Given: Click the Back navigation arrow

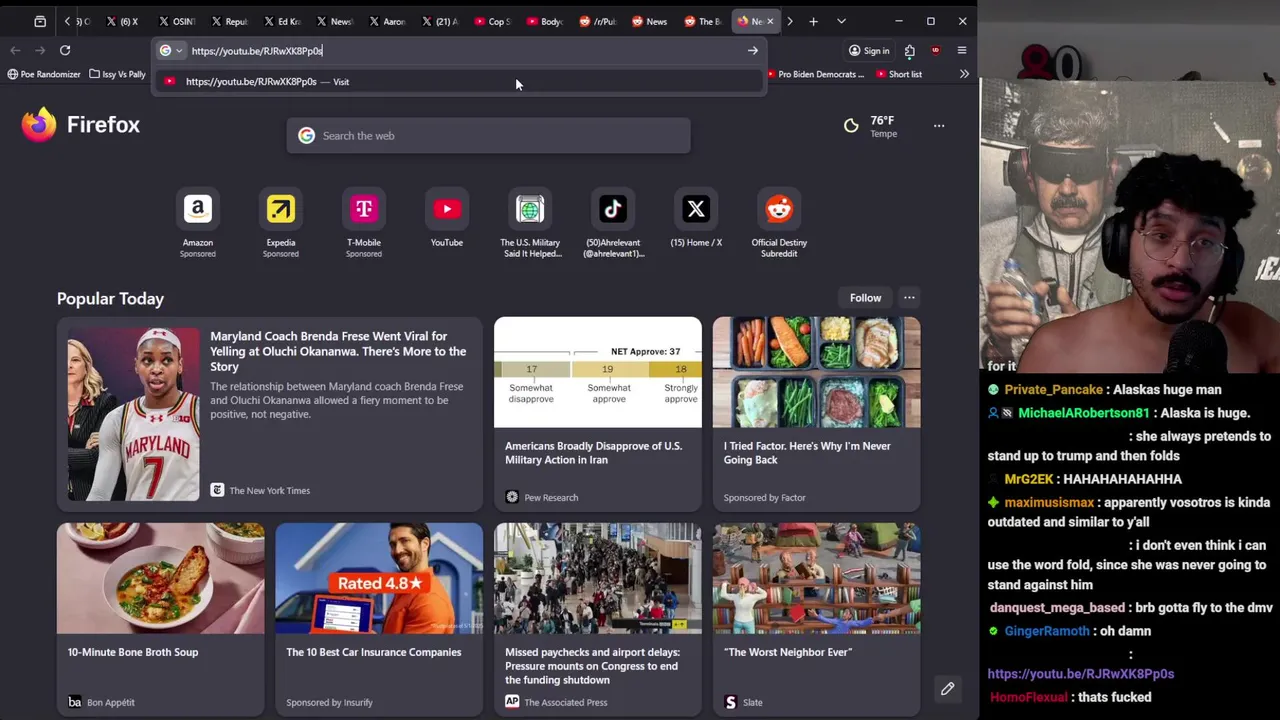Looking at the screenshot, I should point(15,50).
